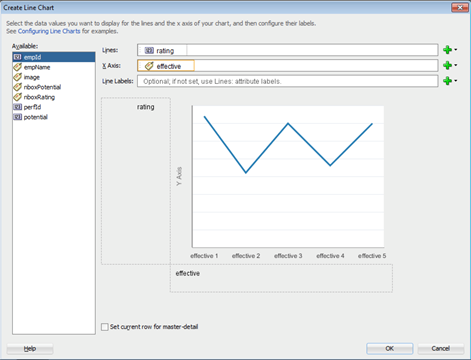Click the effective label below the chart preview

click(188, 273)
